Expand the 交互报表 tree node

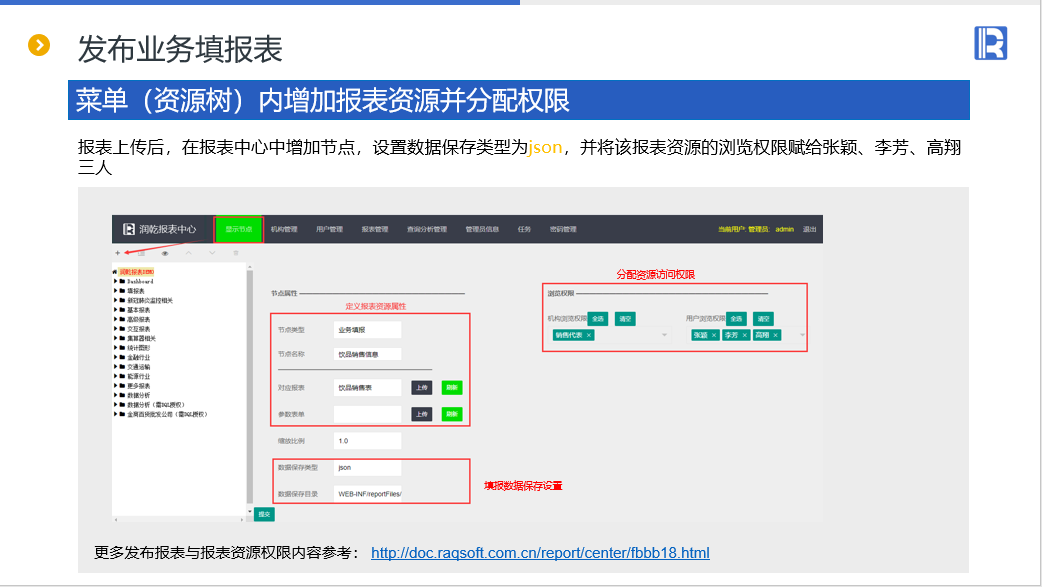click(x=116, y=328)
